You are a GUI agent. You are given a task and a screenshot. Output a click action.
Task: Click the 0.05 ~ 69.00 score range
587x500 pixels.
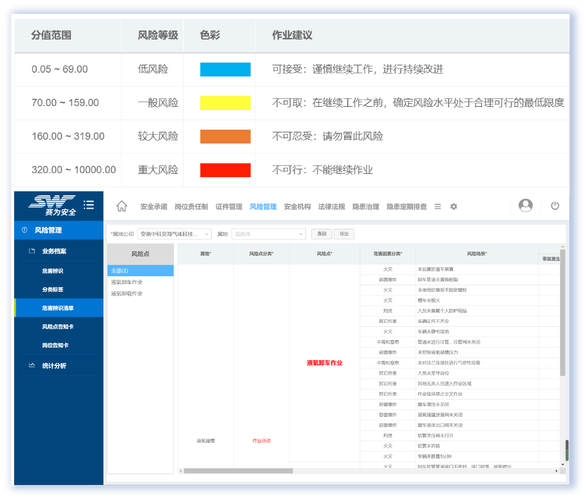60,69
